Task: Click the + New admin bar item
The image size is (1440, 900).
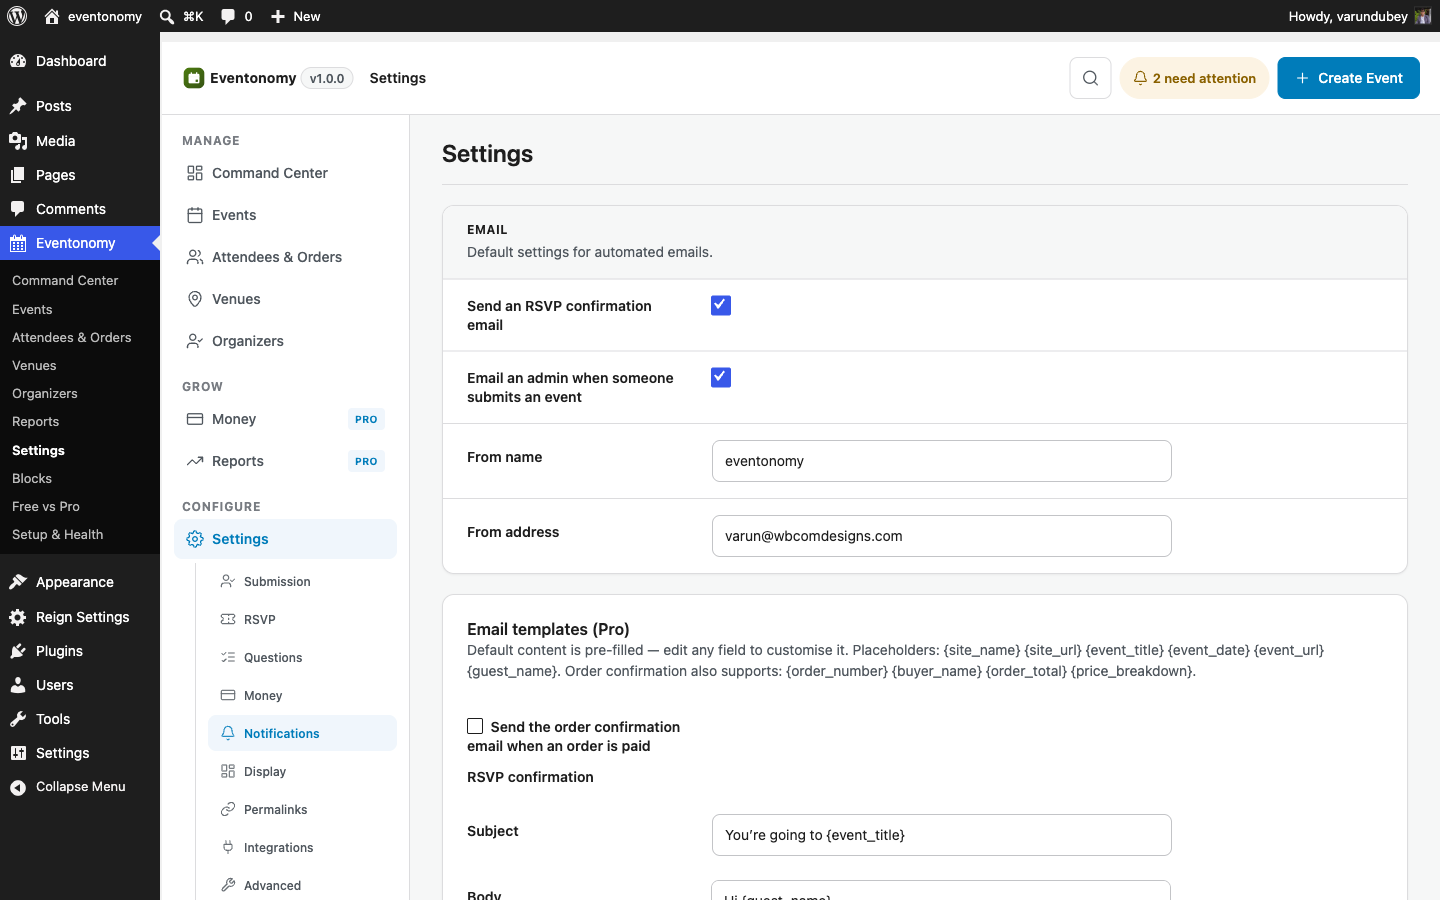Action: click(295, 16)
